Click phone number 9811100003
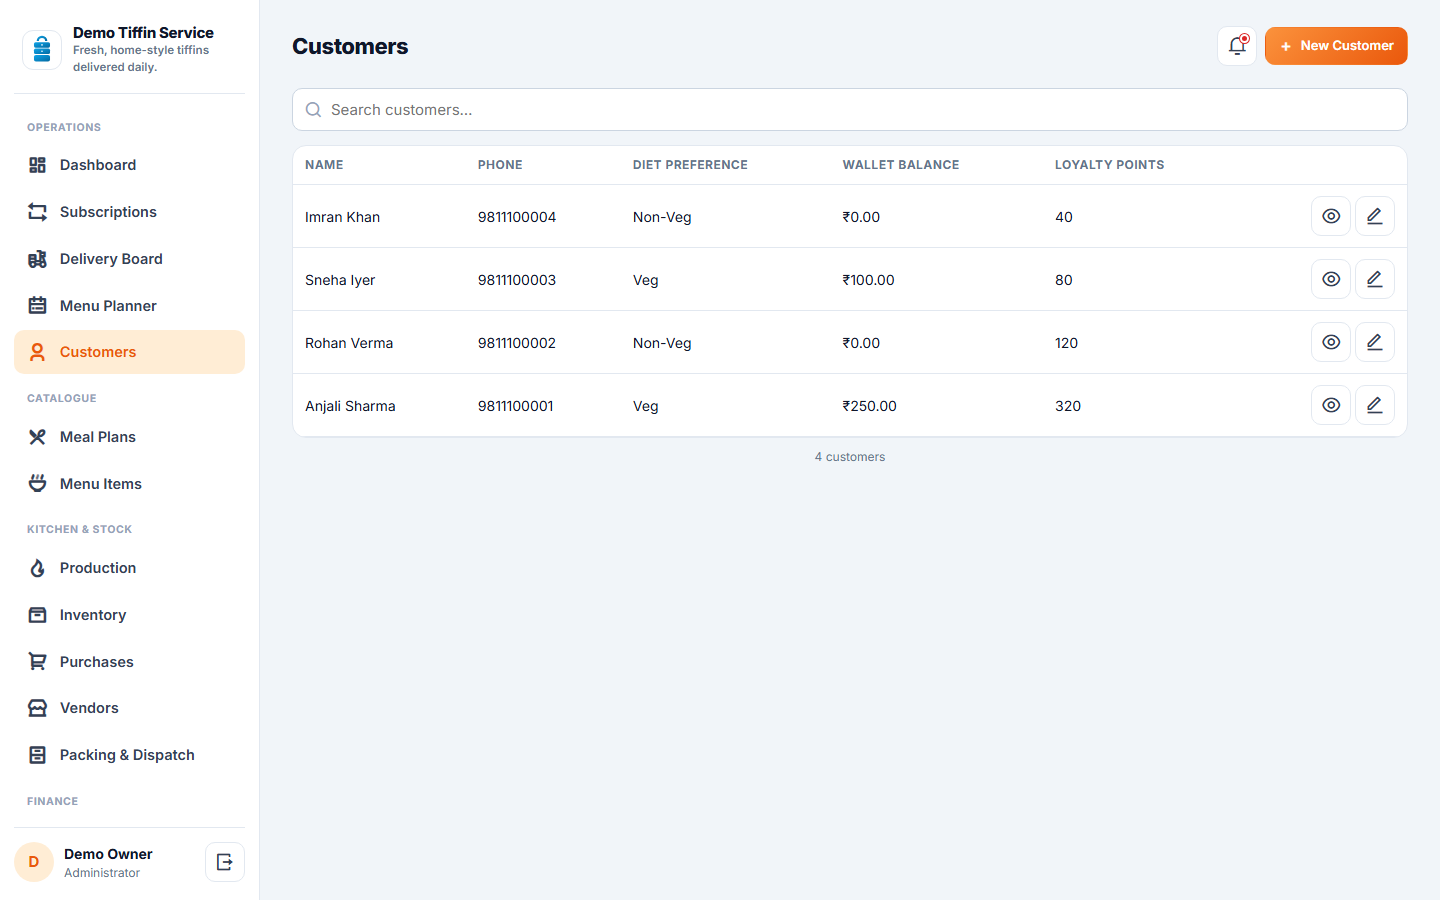 pos(517,280)
